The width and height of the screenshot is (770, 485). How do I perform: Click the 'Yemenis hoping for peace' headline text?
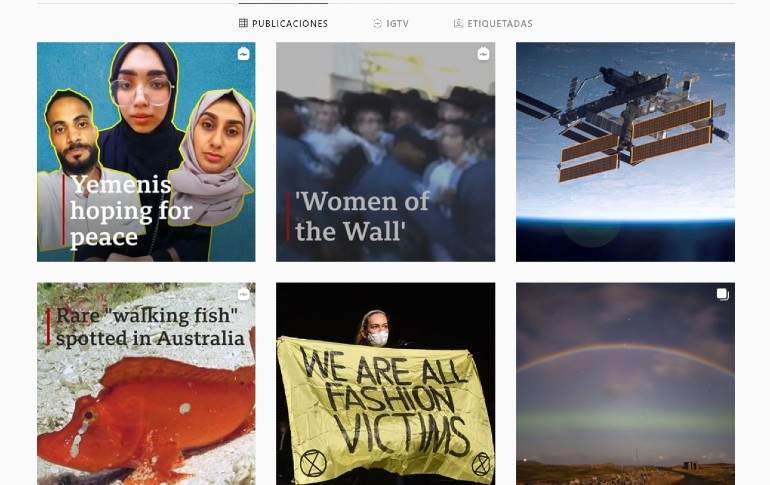click(131, 211)
